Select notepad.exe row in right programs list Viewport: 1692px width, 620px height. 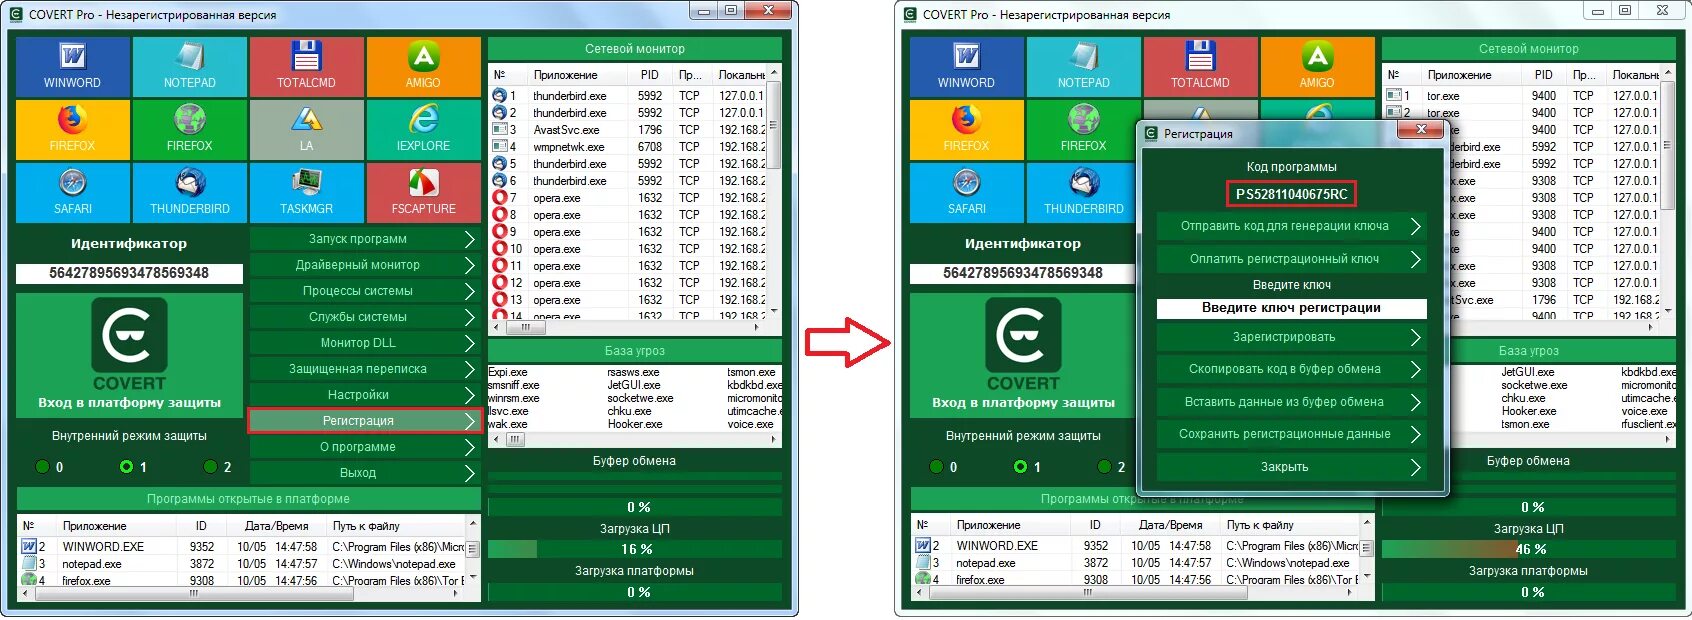pyautogui.click(x=1136, y=563)
